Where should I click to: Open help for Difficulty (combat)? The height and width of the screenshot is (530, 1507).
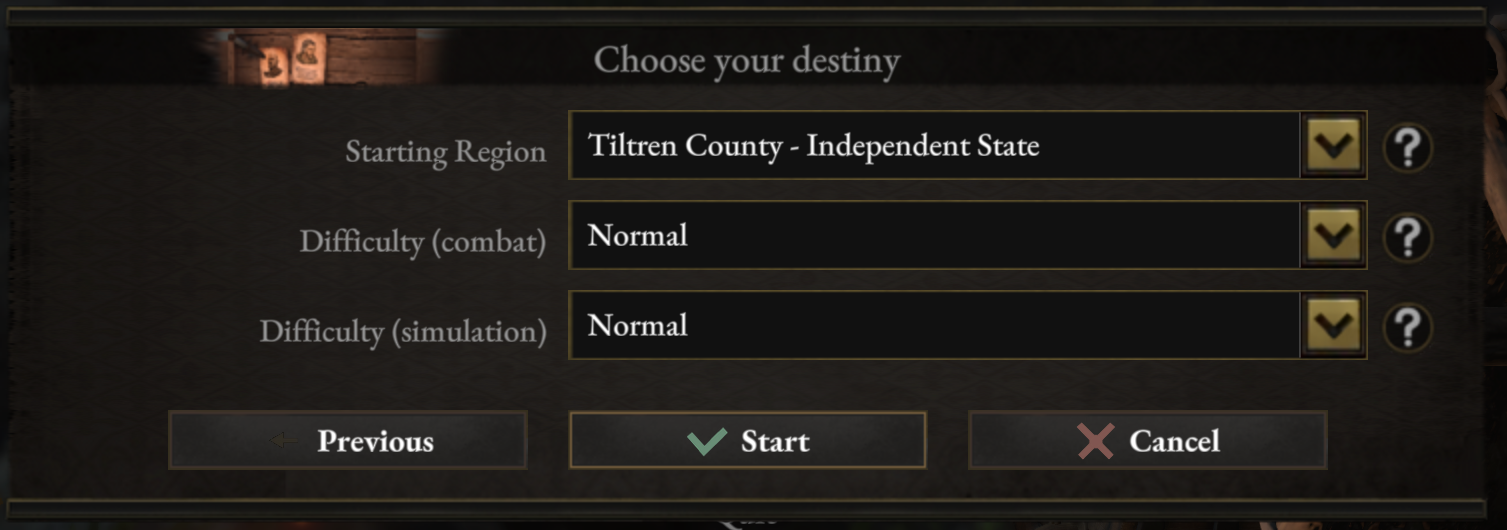[x=1407, y=237]
